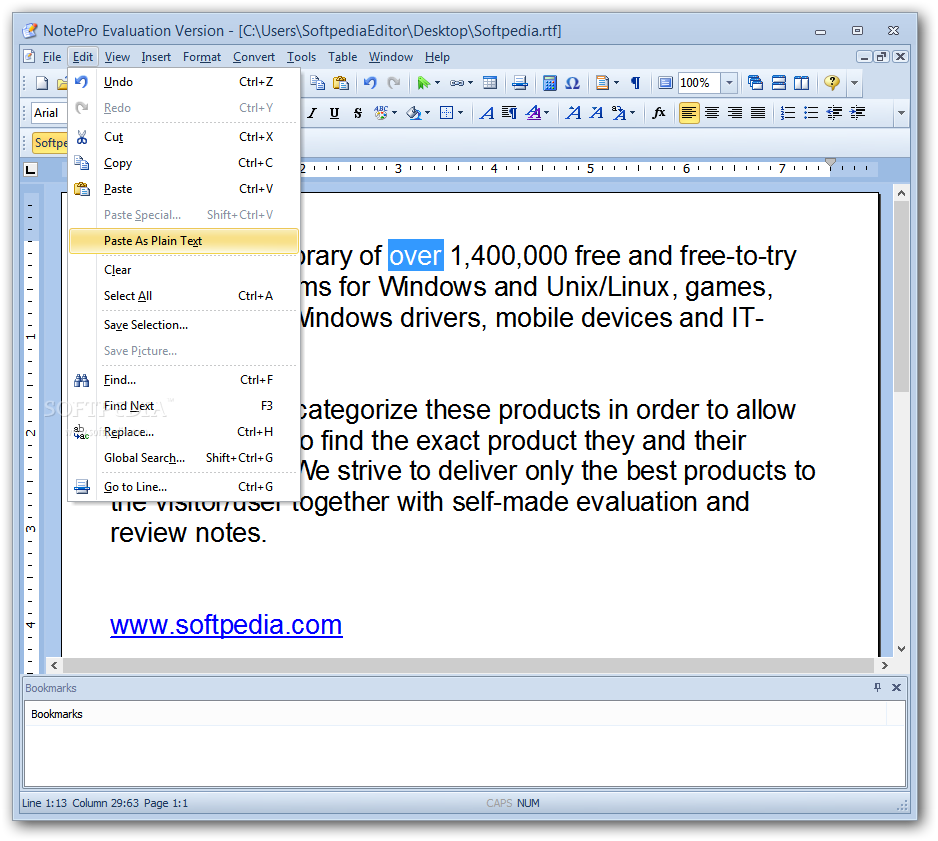Cascade windows icon in toolbar
The image size is (938, 841).
(756, 83)
